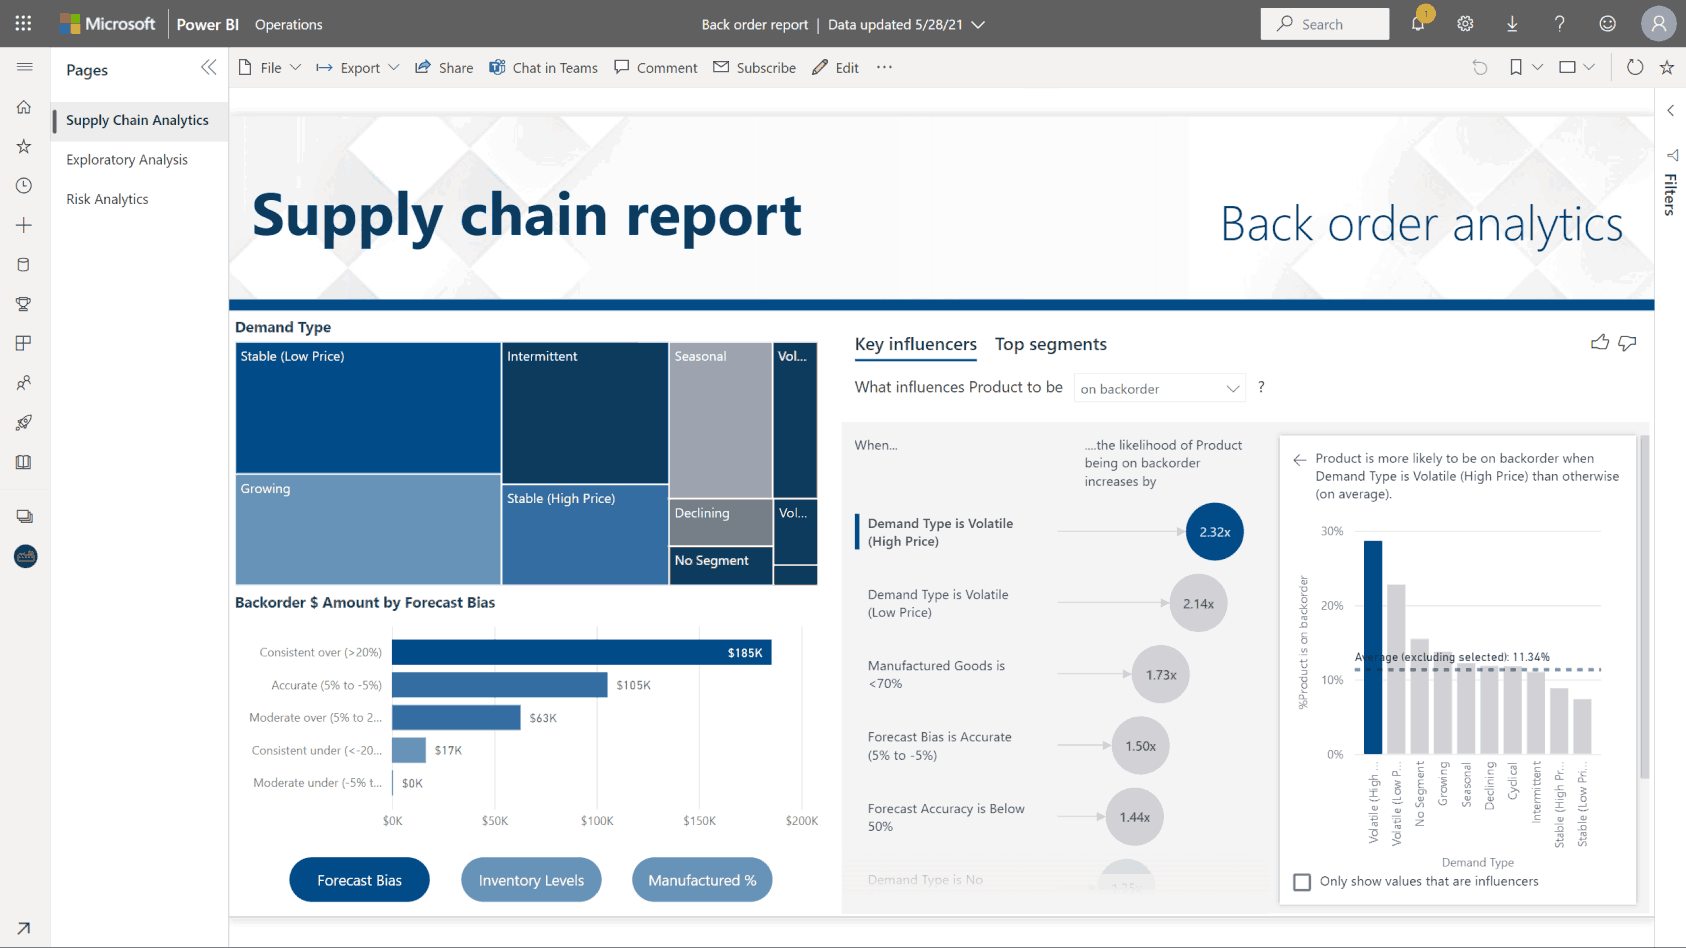The width and height of the screenshot is (1686, 948).
Task: Give a thumbs up on Key influencers visual
Action: [1600, 342]
